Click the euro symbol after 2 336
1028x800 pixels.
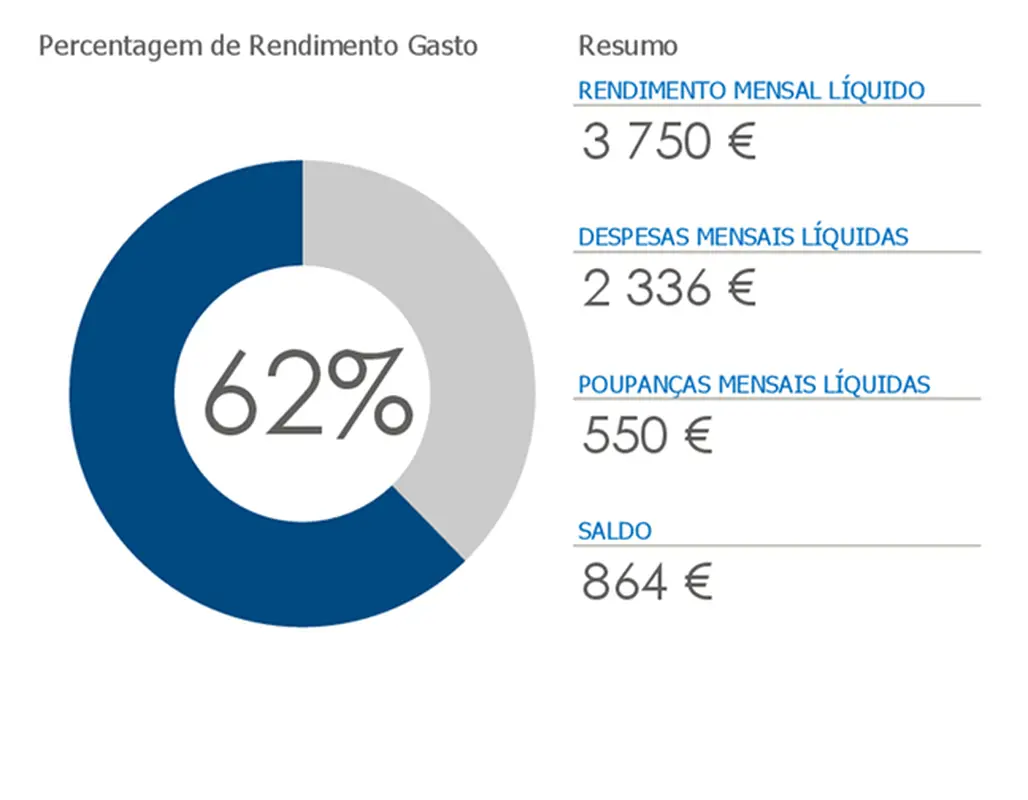[x=740, y=290]
